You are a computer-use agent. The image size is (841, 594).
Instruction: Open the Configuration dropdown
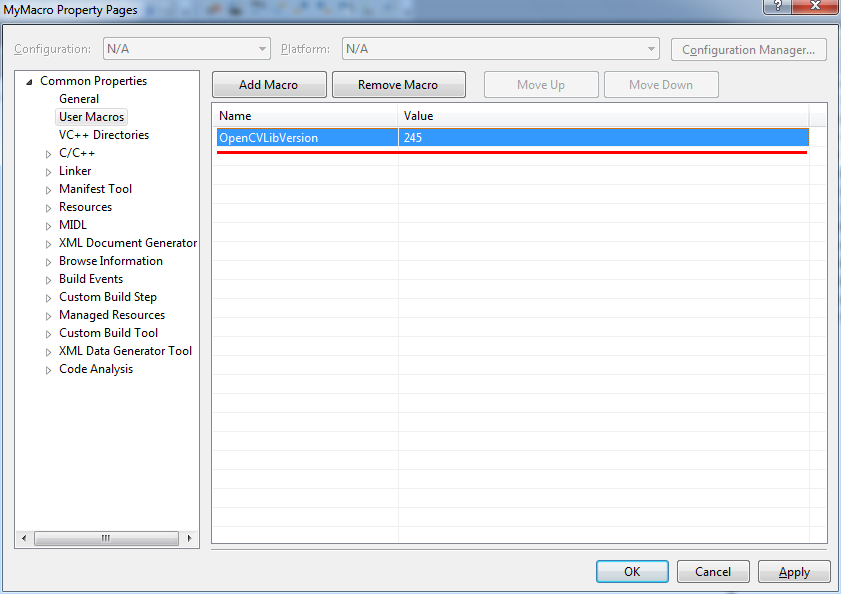click(x=187, y=49)
